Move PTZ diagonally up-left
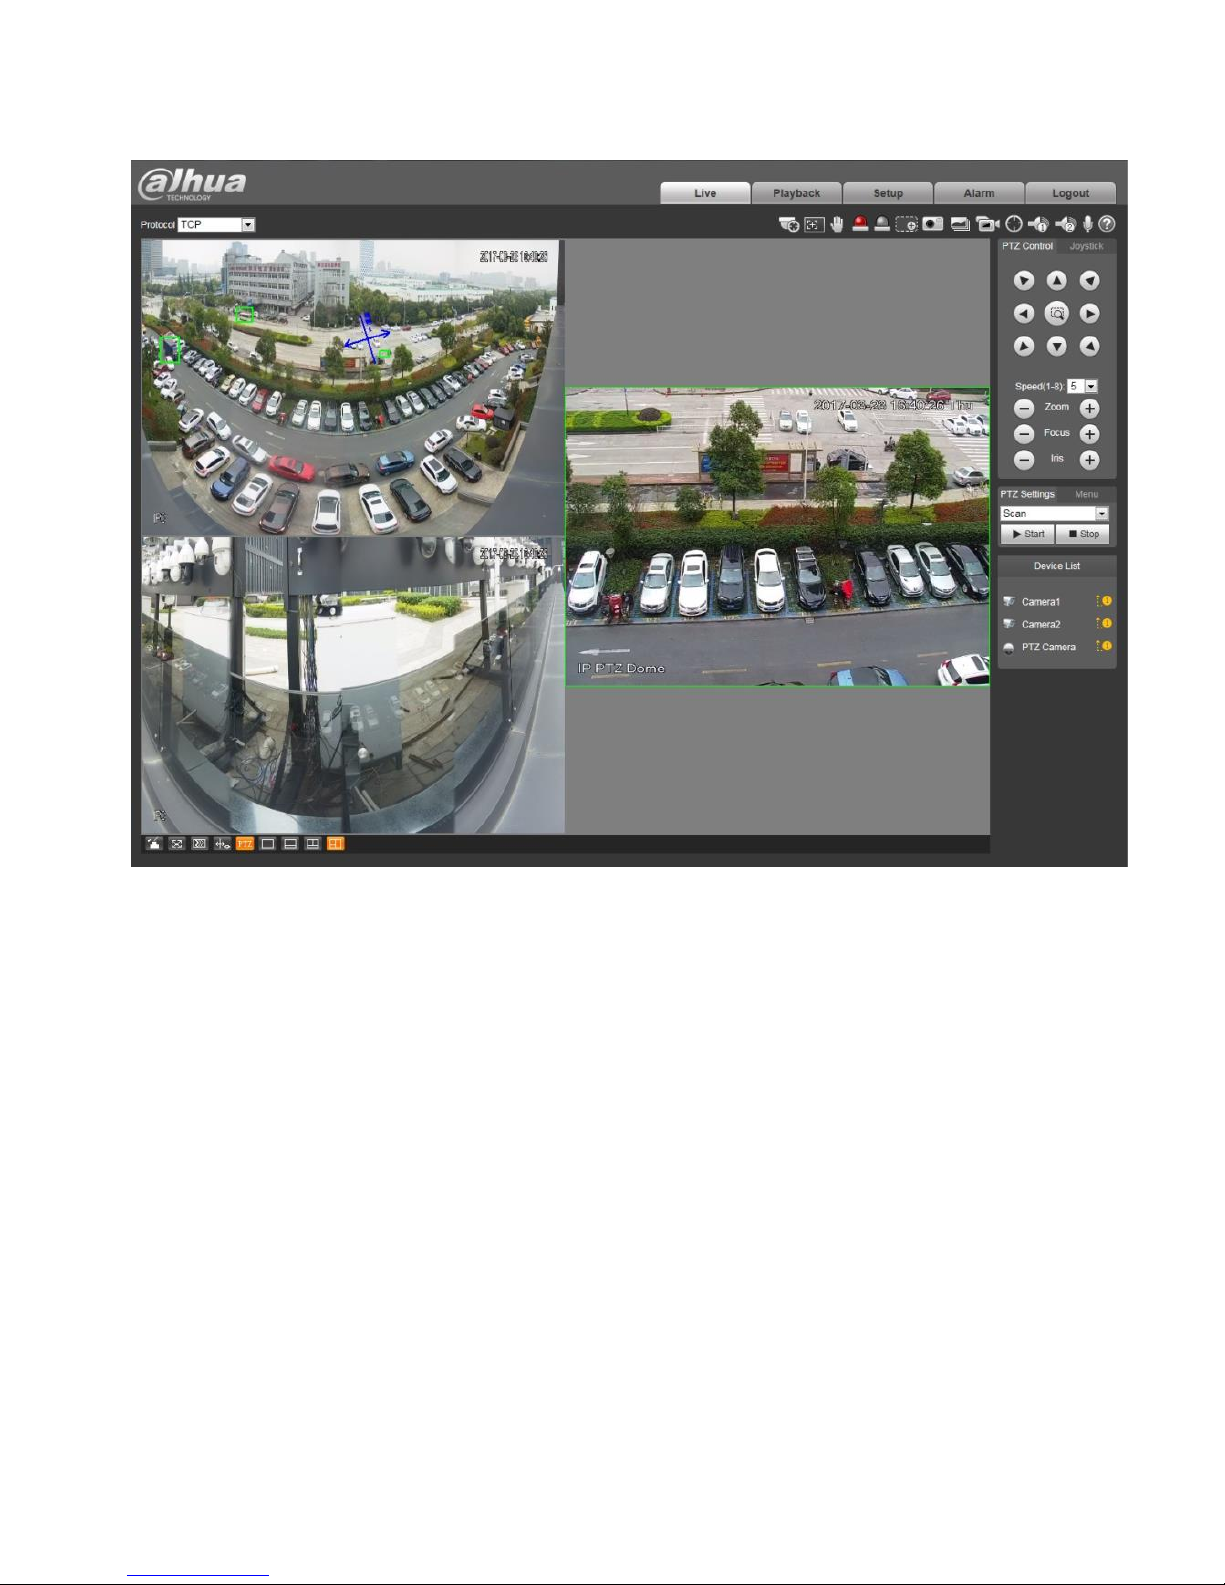 (1024, 281)
